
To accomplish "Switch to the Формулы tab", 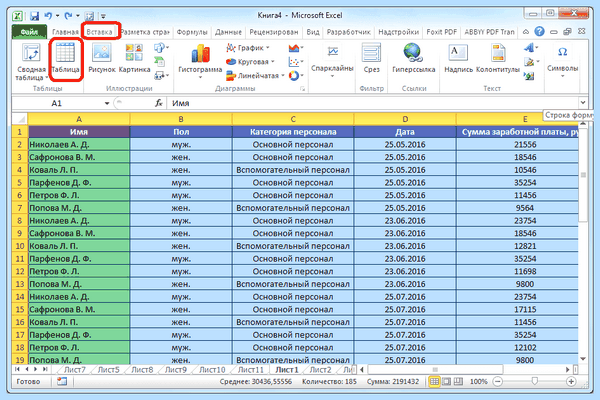I will (x=192, y=32).
